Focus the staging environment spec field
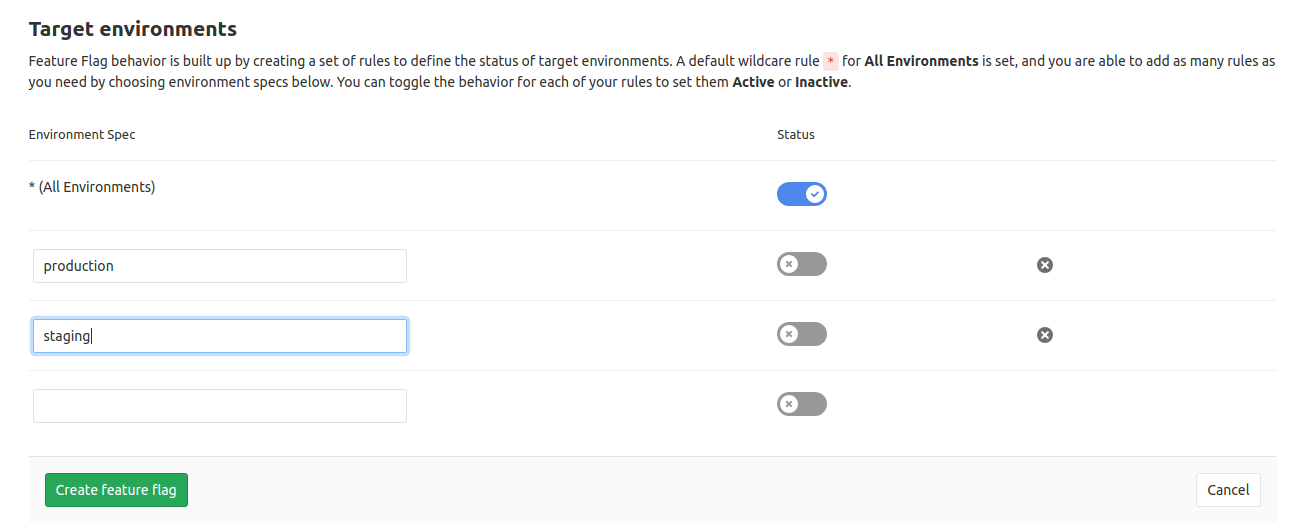Image resolution: width=1303 pixels, height=532 pixels. [220, 336]
